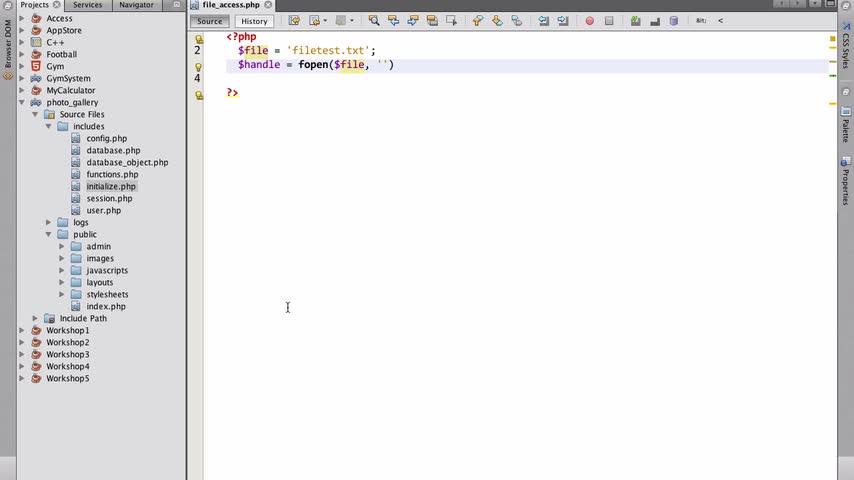Image resolution: width=854 pixels, height=480 pixels.
Task: Close the file_access.php tab
Action: tap(268, 4)
